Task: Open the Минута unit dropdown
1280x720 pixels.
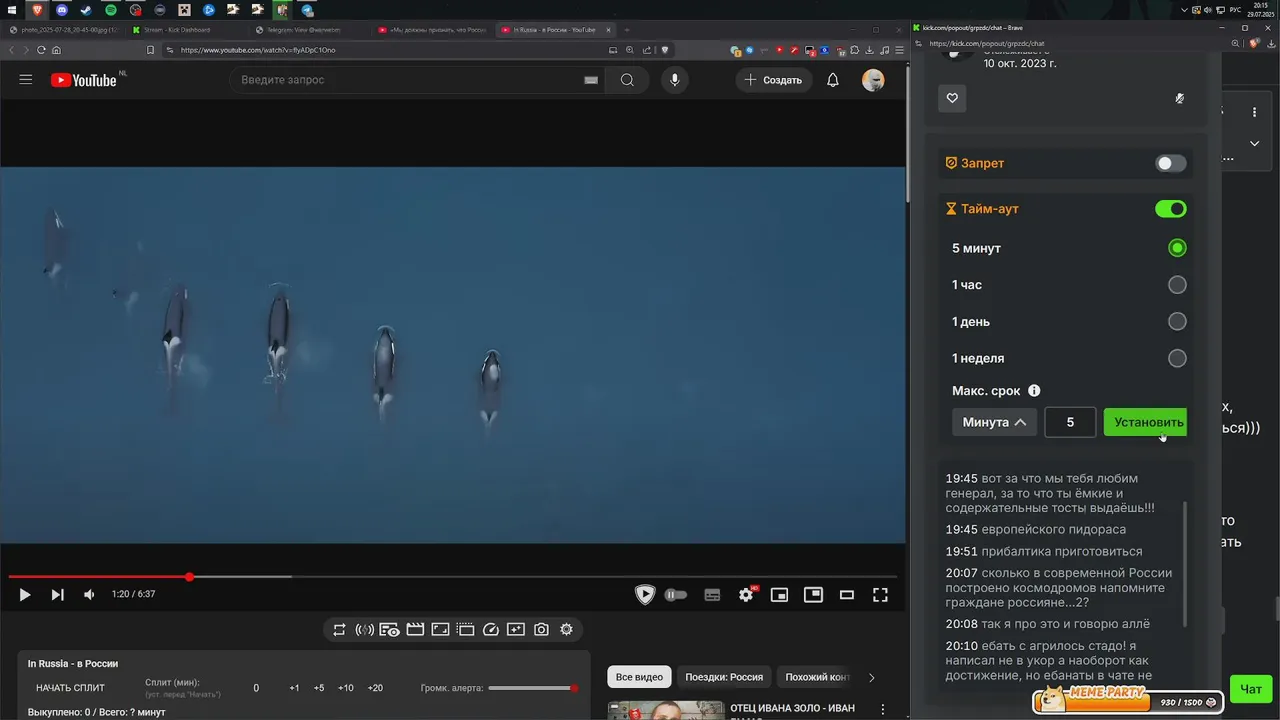Action: 994,422
